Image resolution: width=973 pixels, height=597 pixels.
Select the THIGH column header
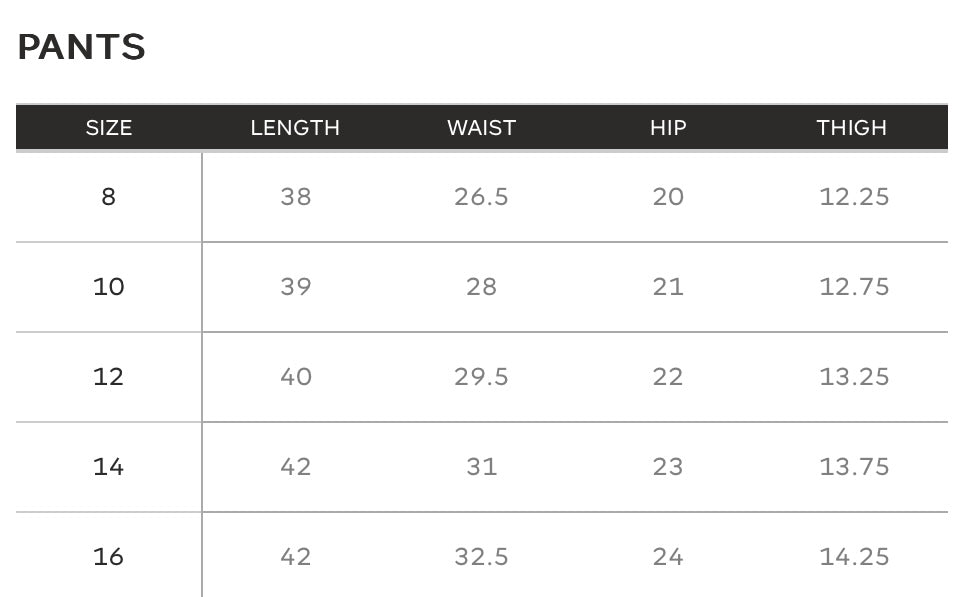click(852, 128)
